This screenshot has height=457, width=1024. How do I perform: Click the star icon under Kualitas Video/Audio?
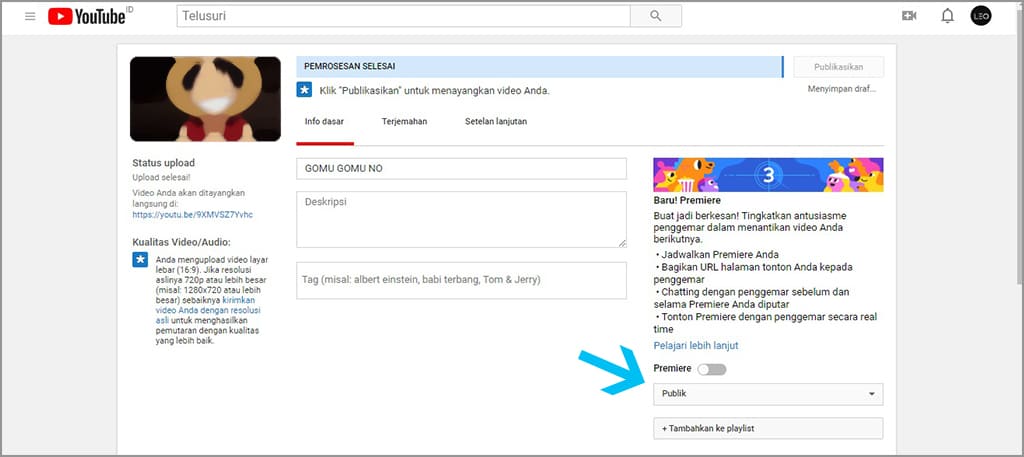coord(140,261)
